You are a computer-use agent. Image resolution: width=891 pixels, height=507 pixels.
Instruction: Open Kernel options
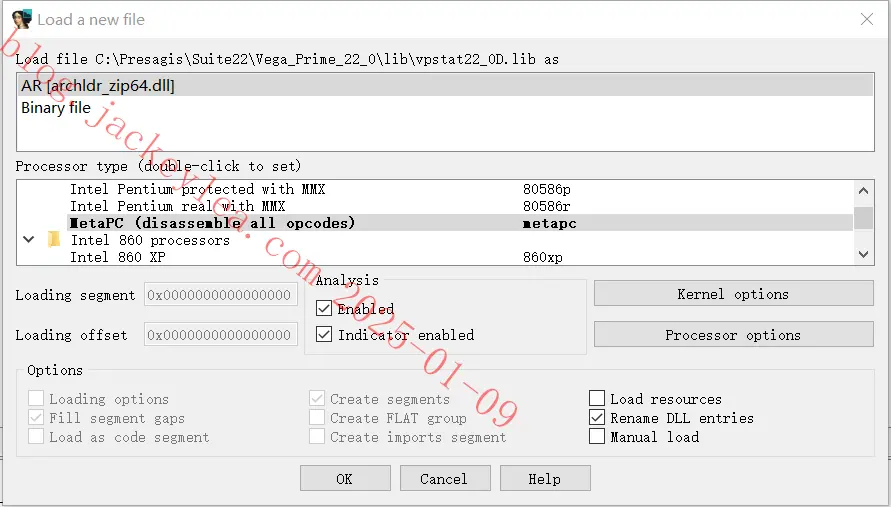pyautogui.click(x=734, y=294)
